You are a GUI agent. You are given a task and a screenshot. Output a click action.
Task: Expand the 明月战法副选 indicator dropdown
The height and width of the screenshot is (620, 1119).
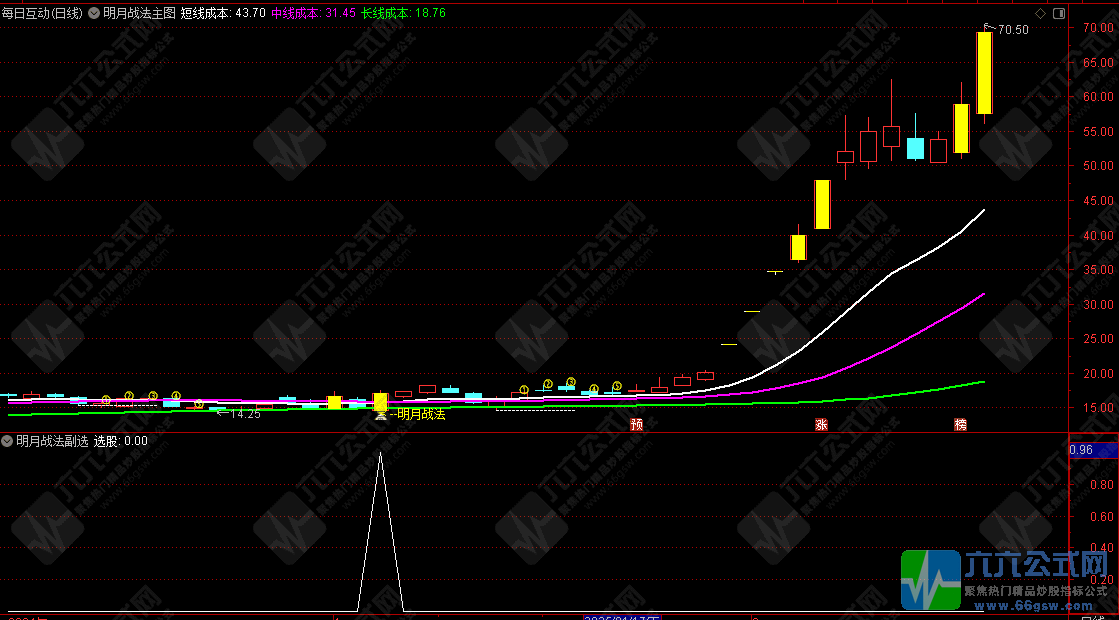8,441
